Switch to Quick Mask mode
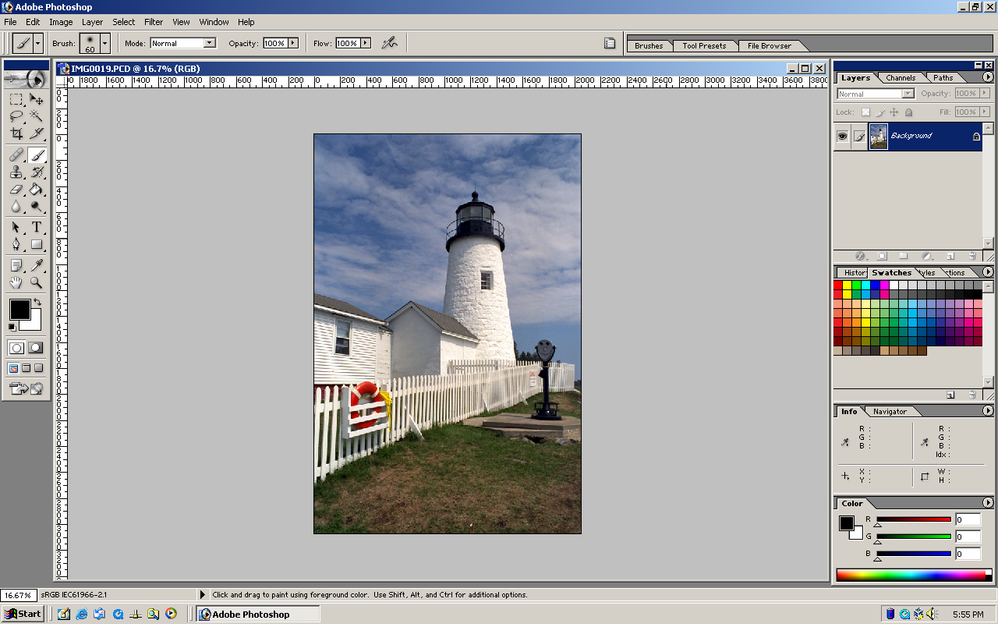 pos(36,348)
